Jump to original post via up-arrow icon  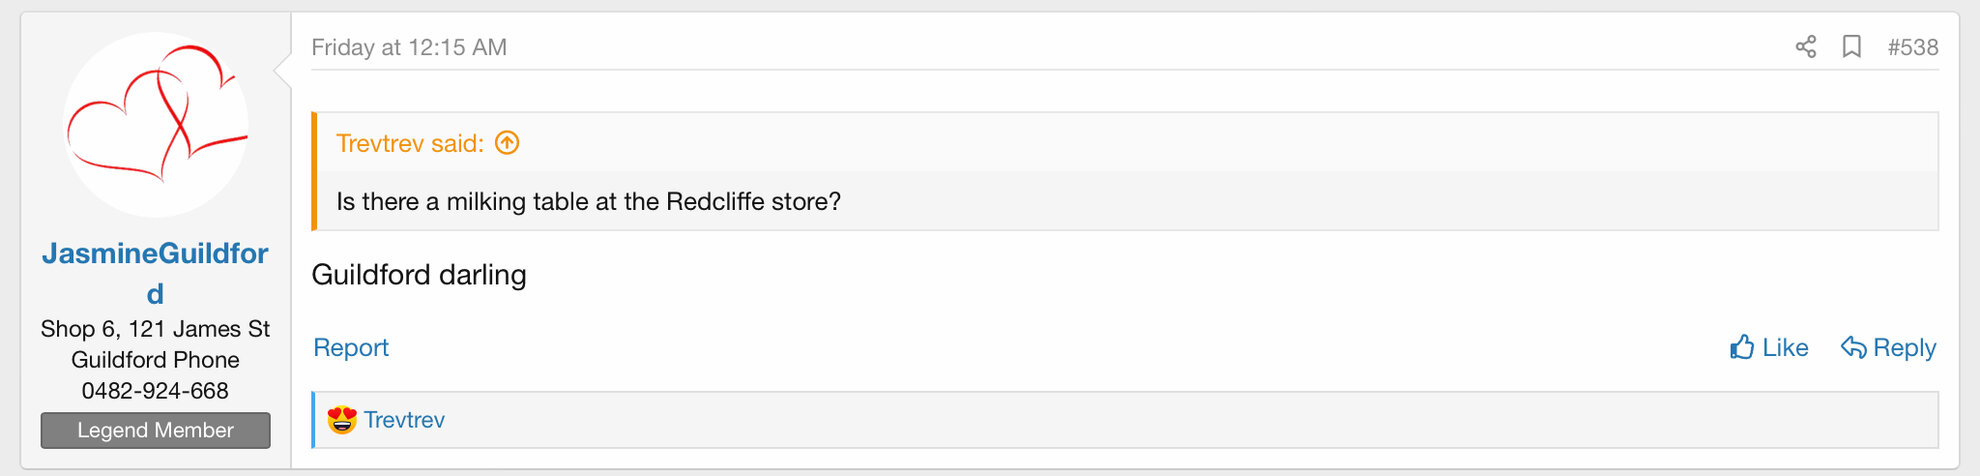point(508,143)
